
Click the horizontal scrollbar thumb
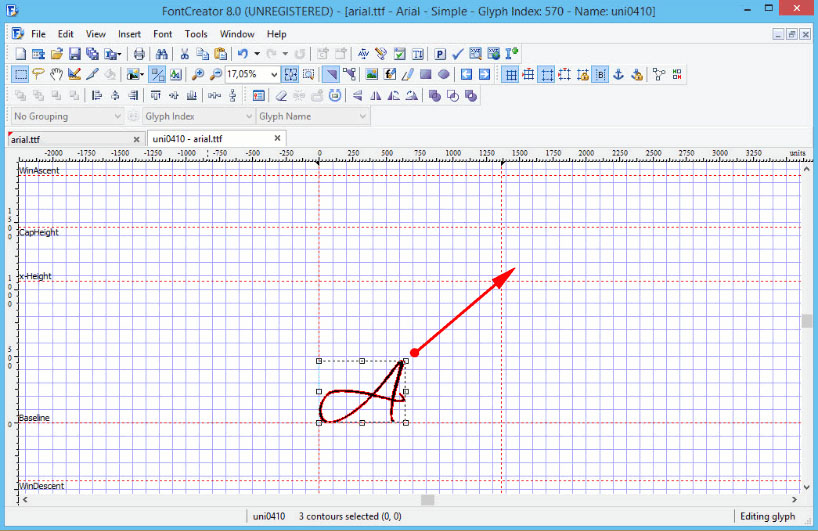click(428, 500)
